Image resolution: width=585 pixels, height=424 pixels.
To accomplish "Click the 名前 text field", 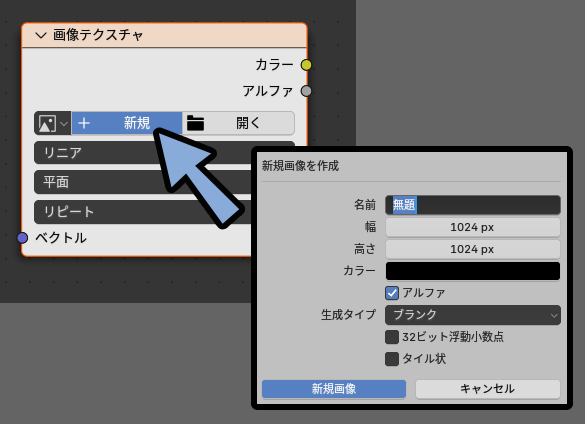I will 473,205.
